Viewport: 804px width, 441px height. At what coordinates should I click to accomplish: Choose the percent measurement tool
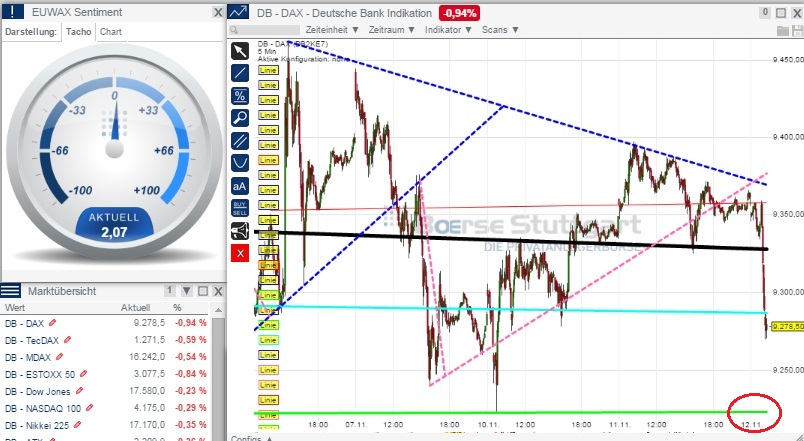pyautogui.click(x=240, y=96)
